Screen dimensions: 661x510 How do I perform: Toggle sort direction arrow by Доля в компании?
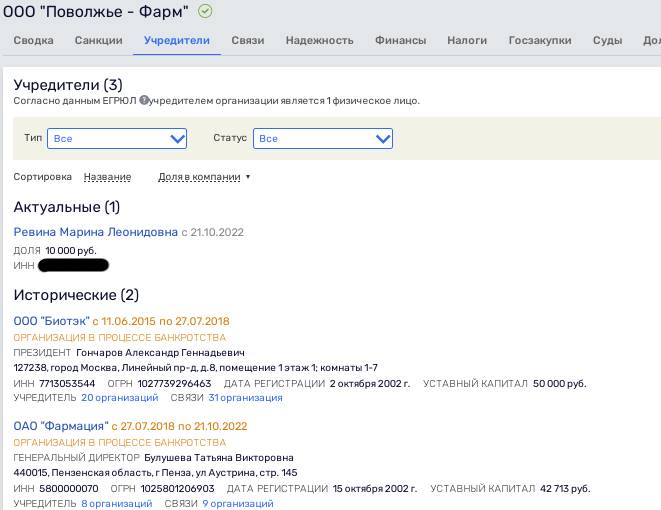tap(248, 177)
